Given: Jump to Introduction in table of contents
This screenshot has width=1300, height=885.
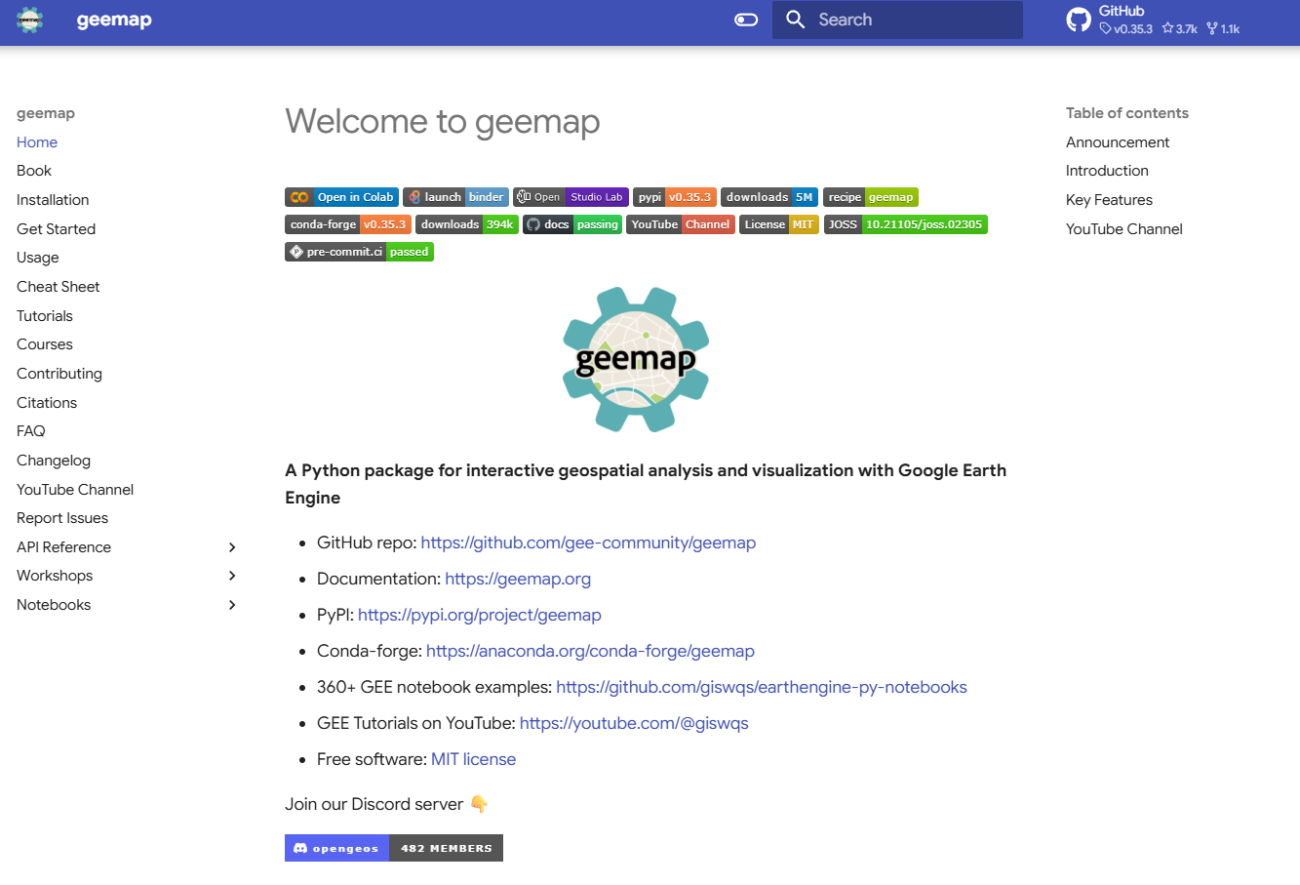Looking at the screenshot, I should [1107, 171].
